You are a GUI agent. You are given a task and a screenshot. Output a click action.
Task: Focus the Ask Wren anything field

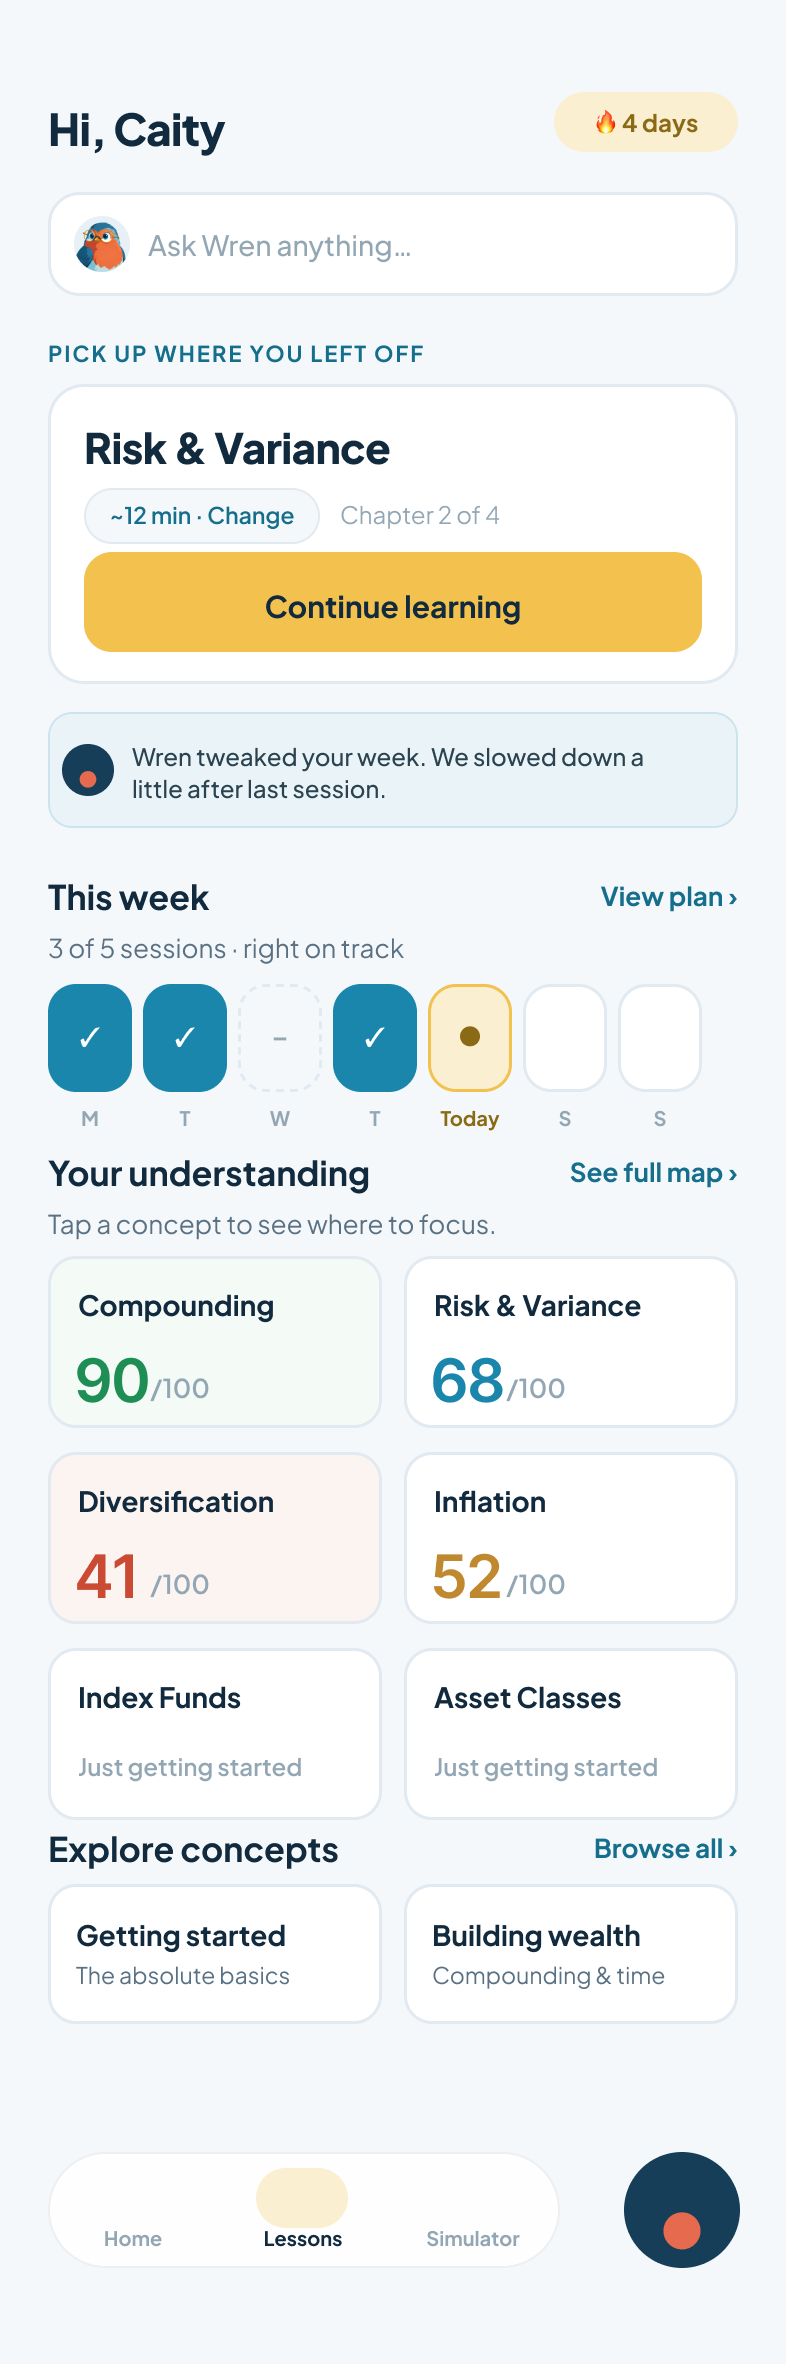coord(393,245)
